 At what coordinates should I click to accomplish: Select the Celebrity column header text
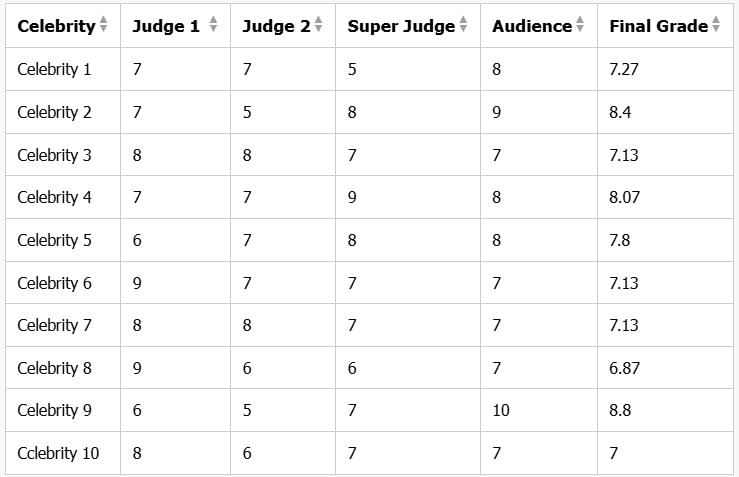[56, 26]
